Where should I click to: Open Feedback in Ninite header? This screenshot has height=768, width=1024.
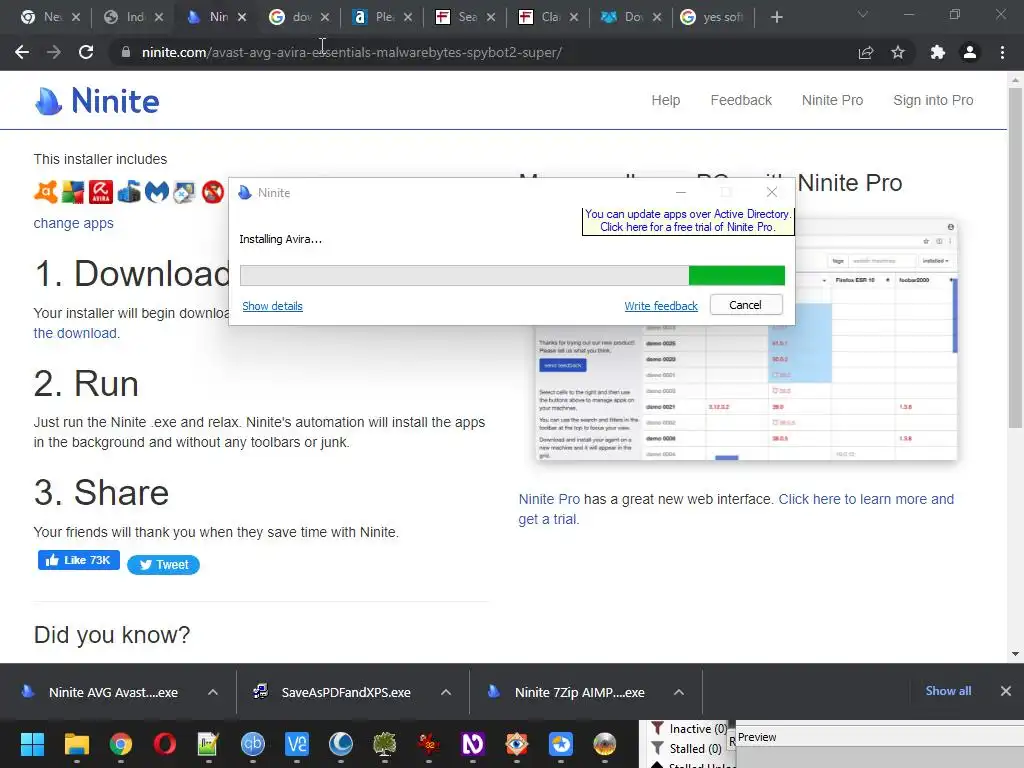point(741,101)
